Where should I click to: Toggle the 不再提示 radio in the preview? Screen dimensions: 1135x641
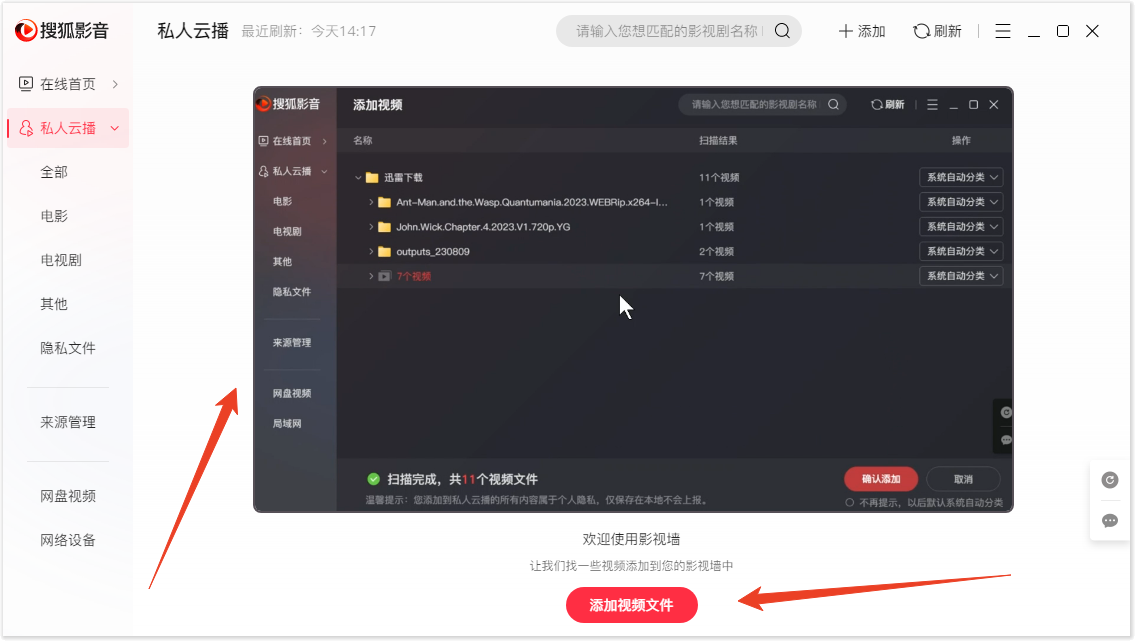[850, 502]
